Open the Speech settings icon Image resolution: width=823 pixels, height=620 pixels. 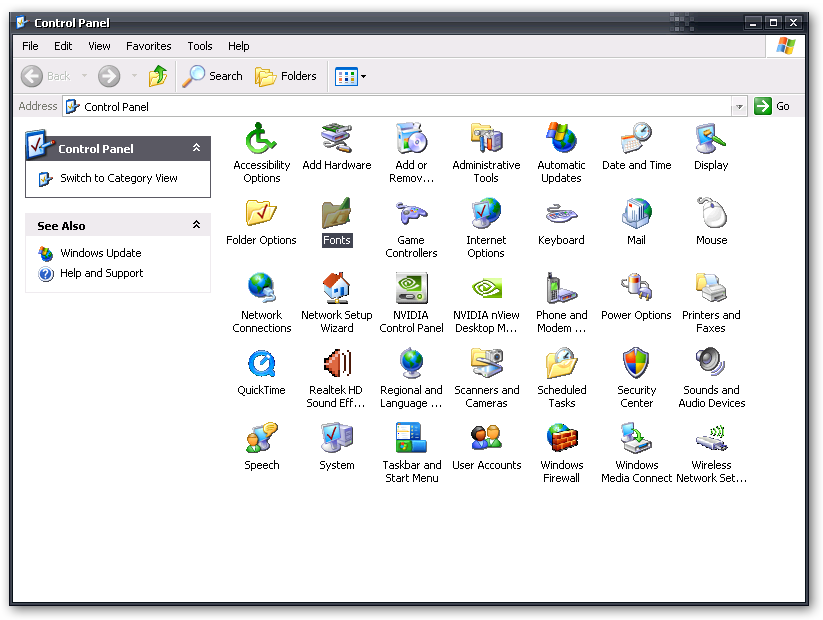point(261,439)
